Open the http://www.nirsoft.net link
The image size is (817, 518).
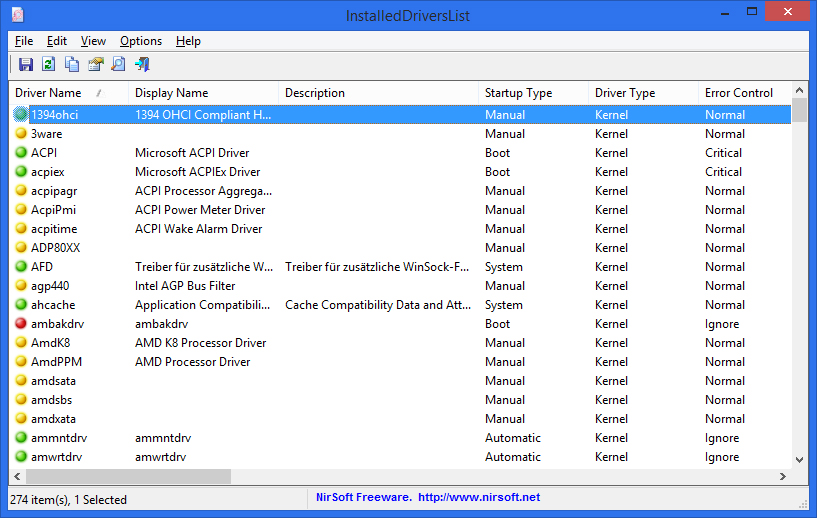tap(479, 497)
